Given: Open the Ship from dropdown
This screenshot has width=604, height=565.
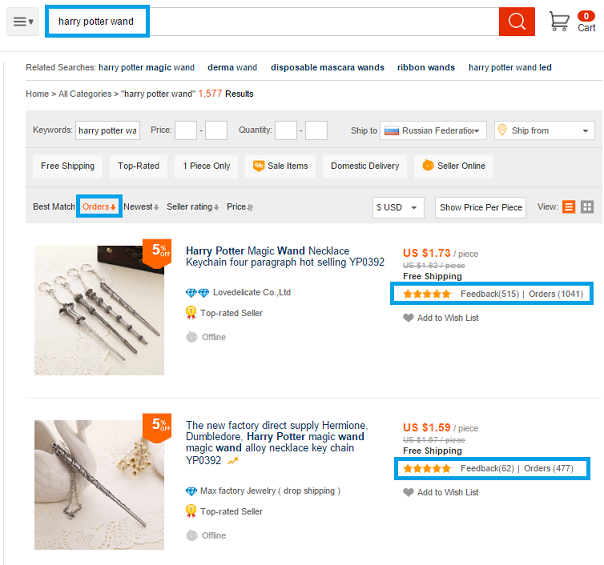Looking at the screenshot, I should [544, 131].
